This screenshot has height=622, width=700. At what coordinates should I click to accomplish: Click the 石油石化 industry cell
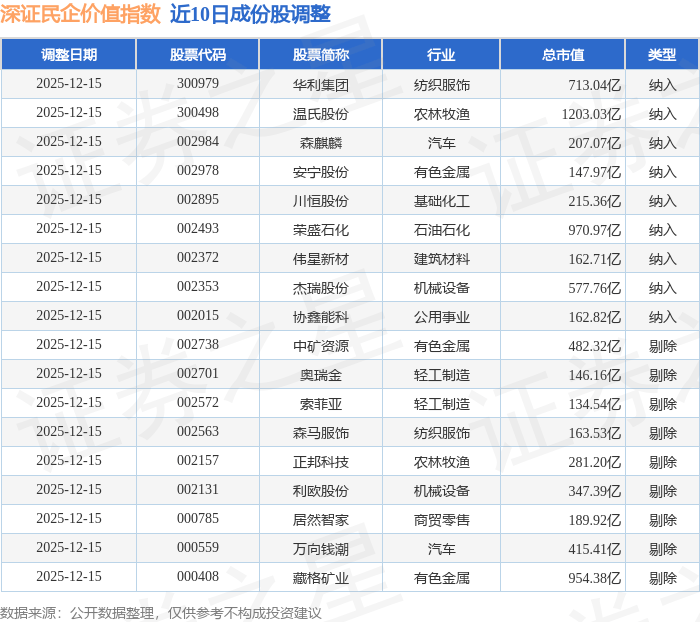441,229
